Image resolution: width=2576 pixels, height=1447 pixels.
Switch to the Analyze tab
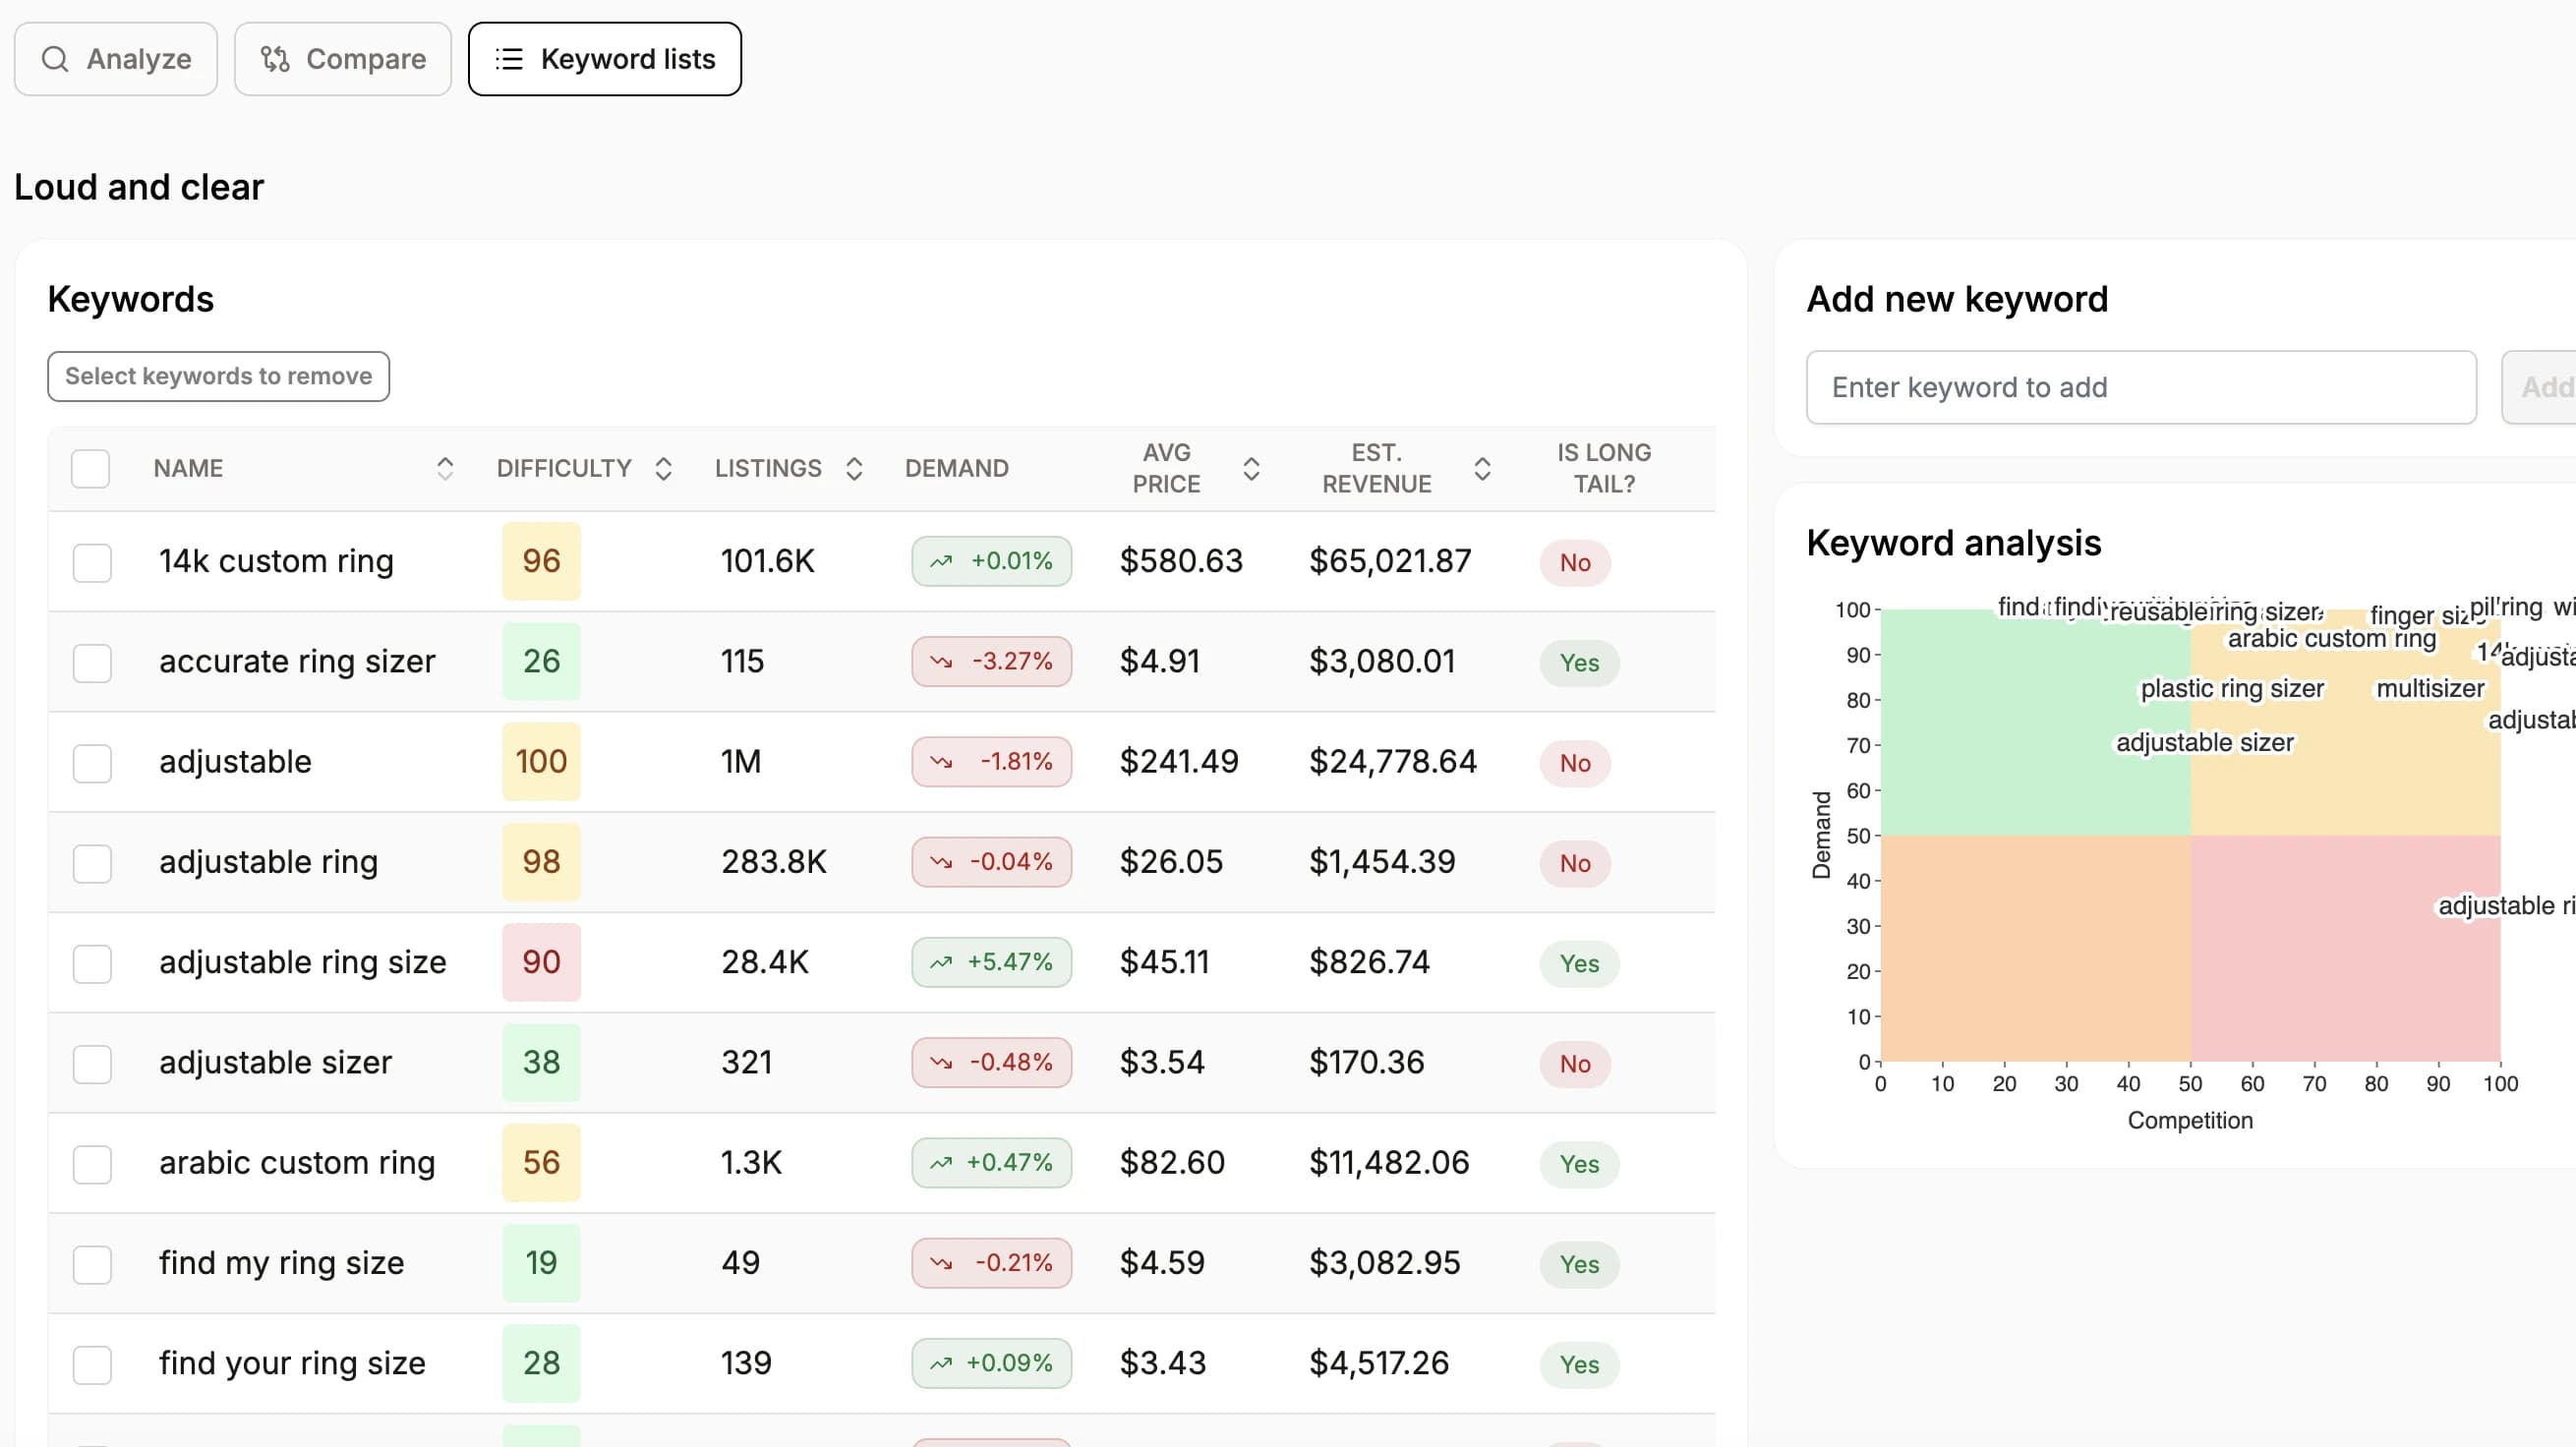click(x=116, y=59)
